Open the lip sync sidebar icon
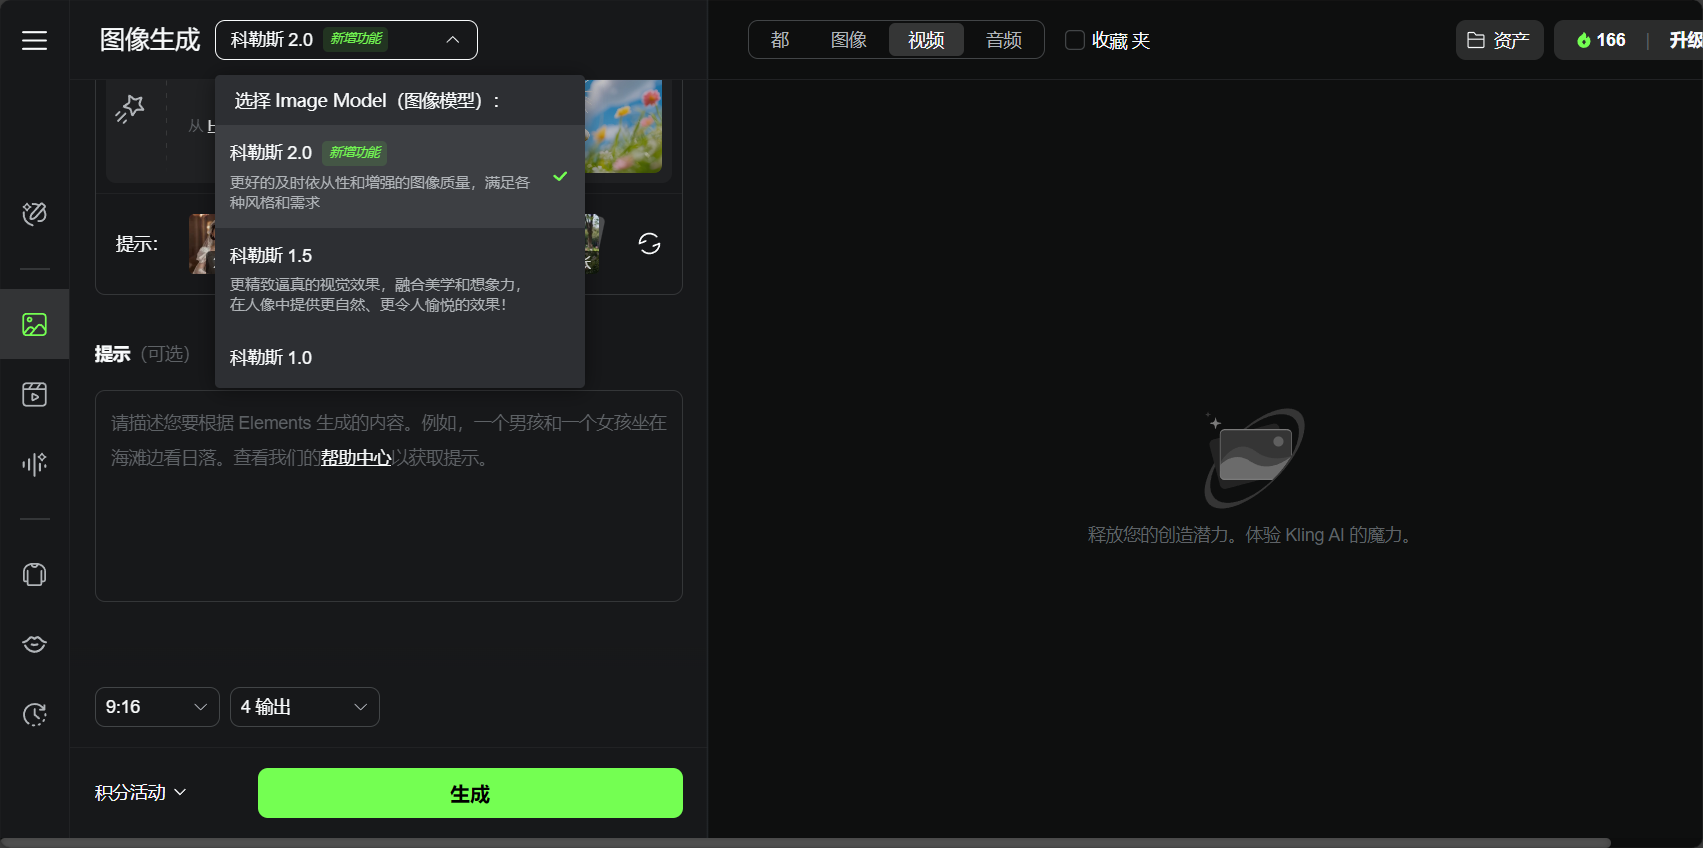The width and height of the screenshot is (1703, 848). pyautogui.click(x=35, y=644)
